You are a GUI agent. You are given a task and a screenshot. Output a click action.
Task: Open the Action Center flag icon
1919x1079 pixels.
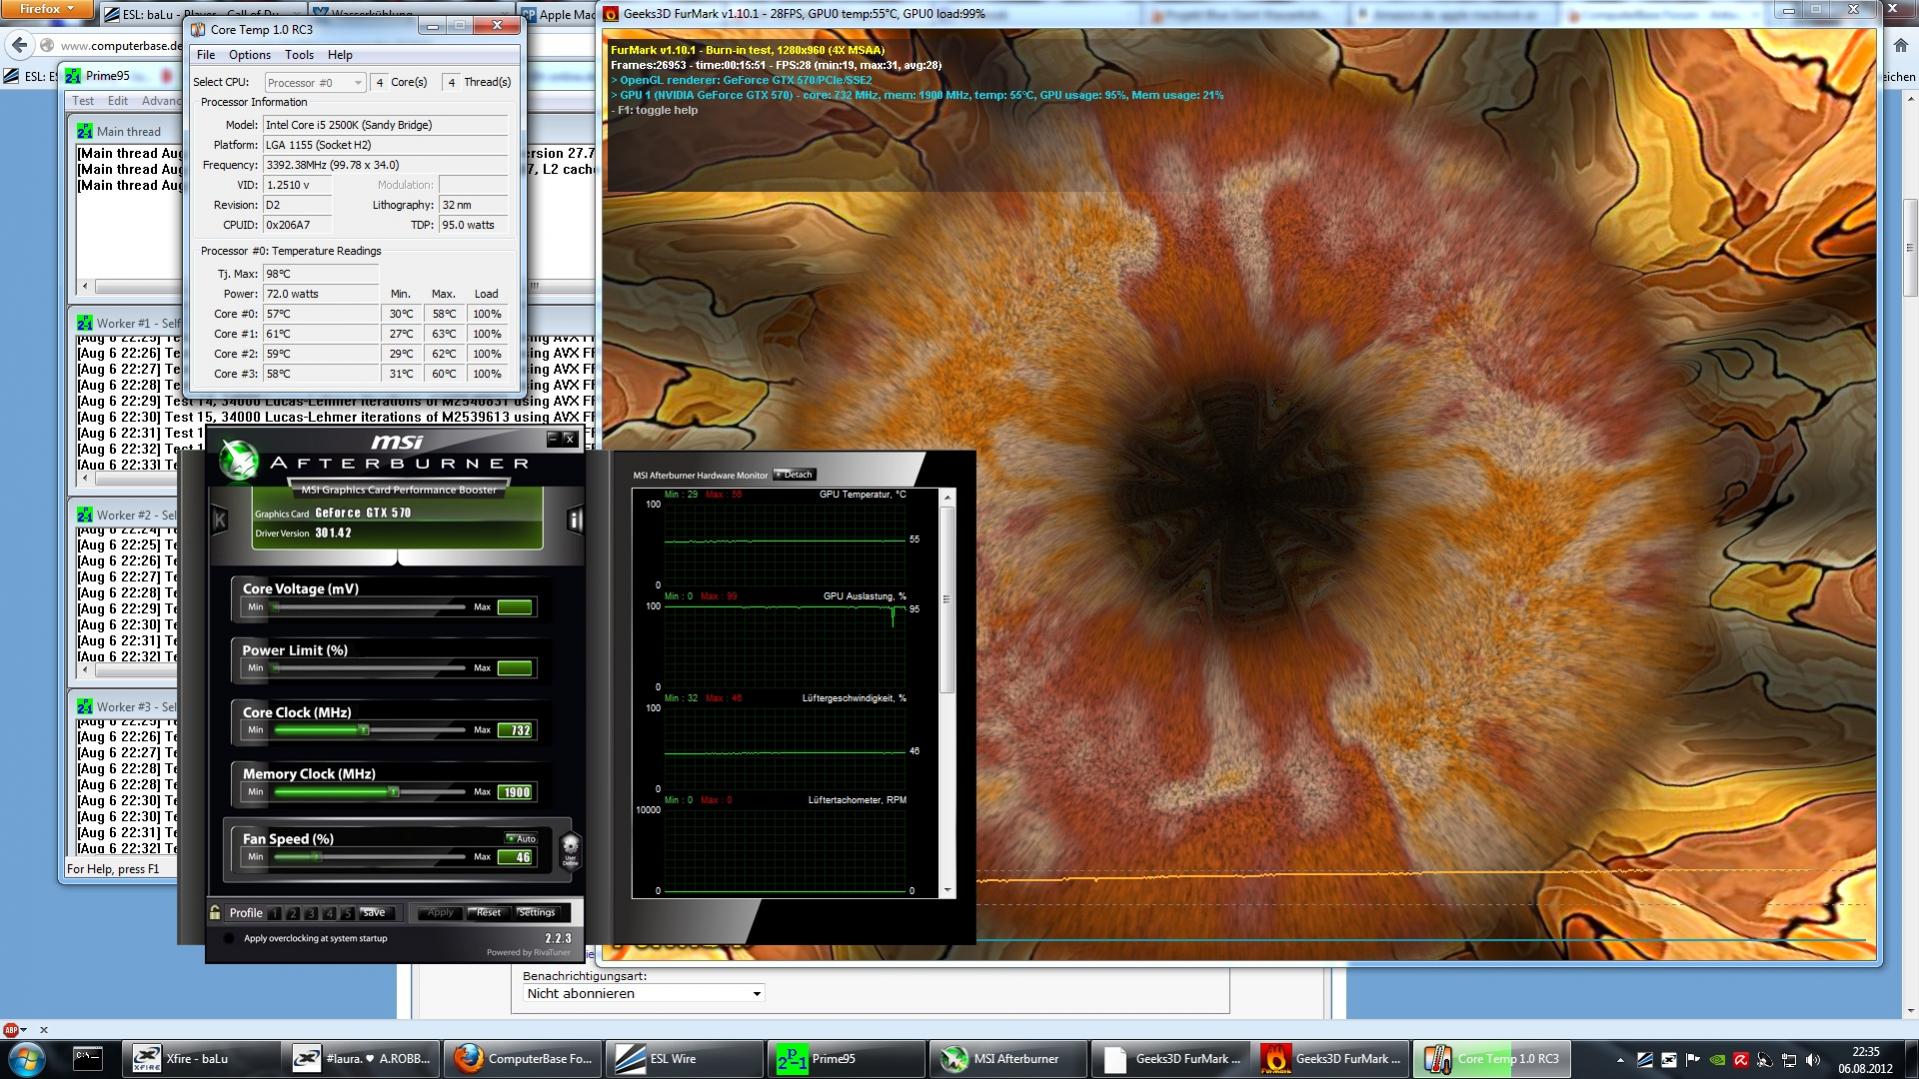[1693, 1059]
